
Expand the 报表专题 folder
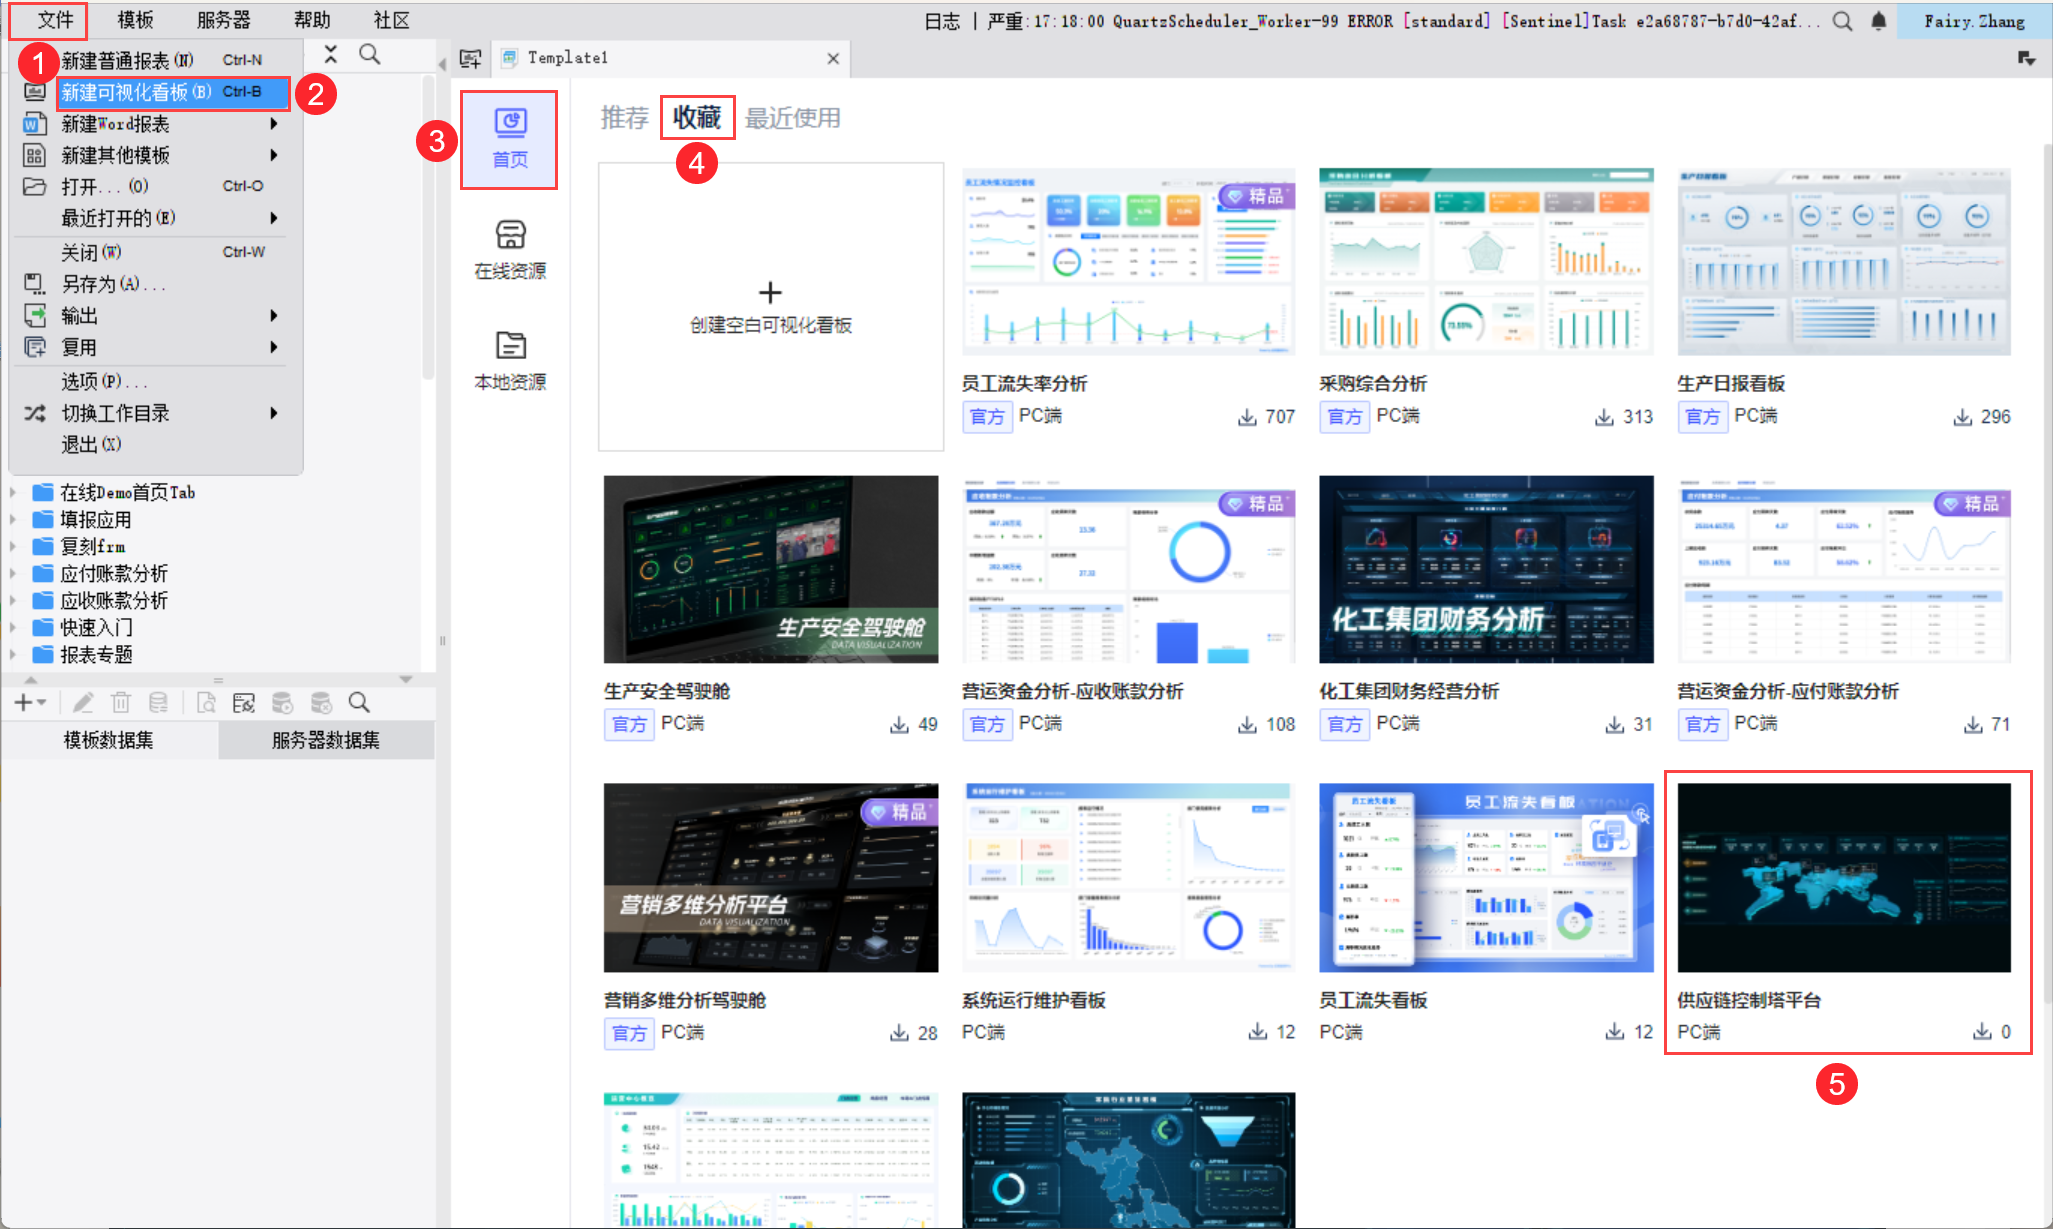point(13,655)
